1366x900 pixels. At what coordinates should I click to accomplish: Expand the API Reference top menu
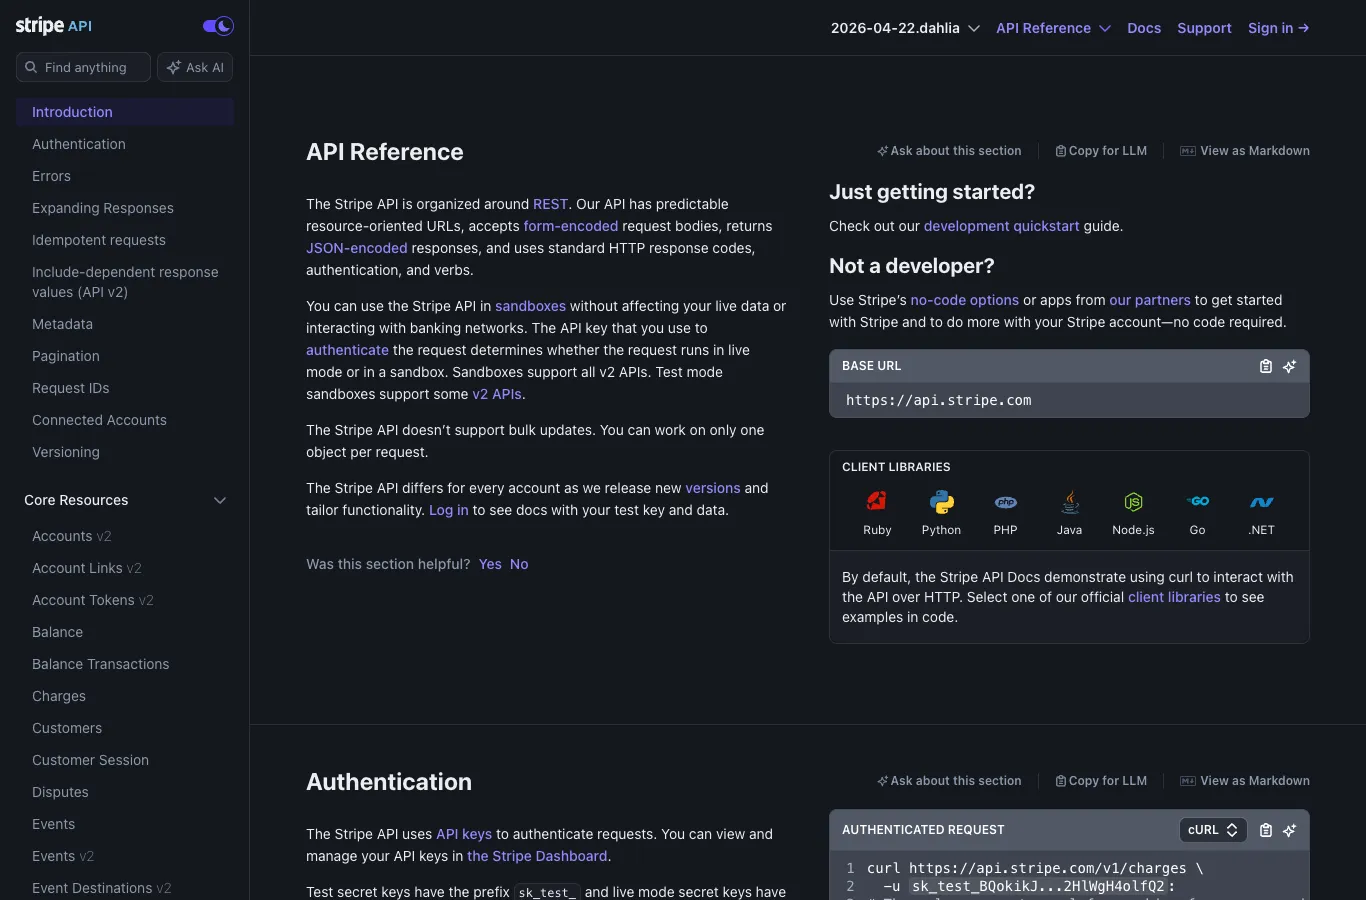tap(1053, 28)
